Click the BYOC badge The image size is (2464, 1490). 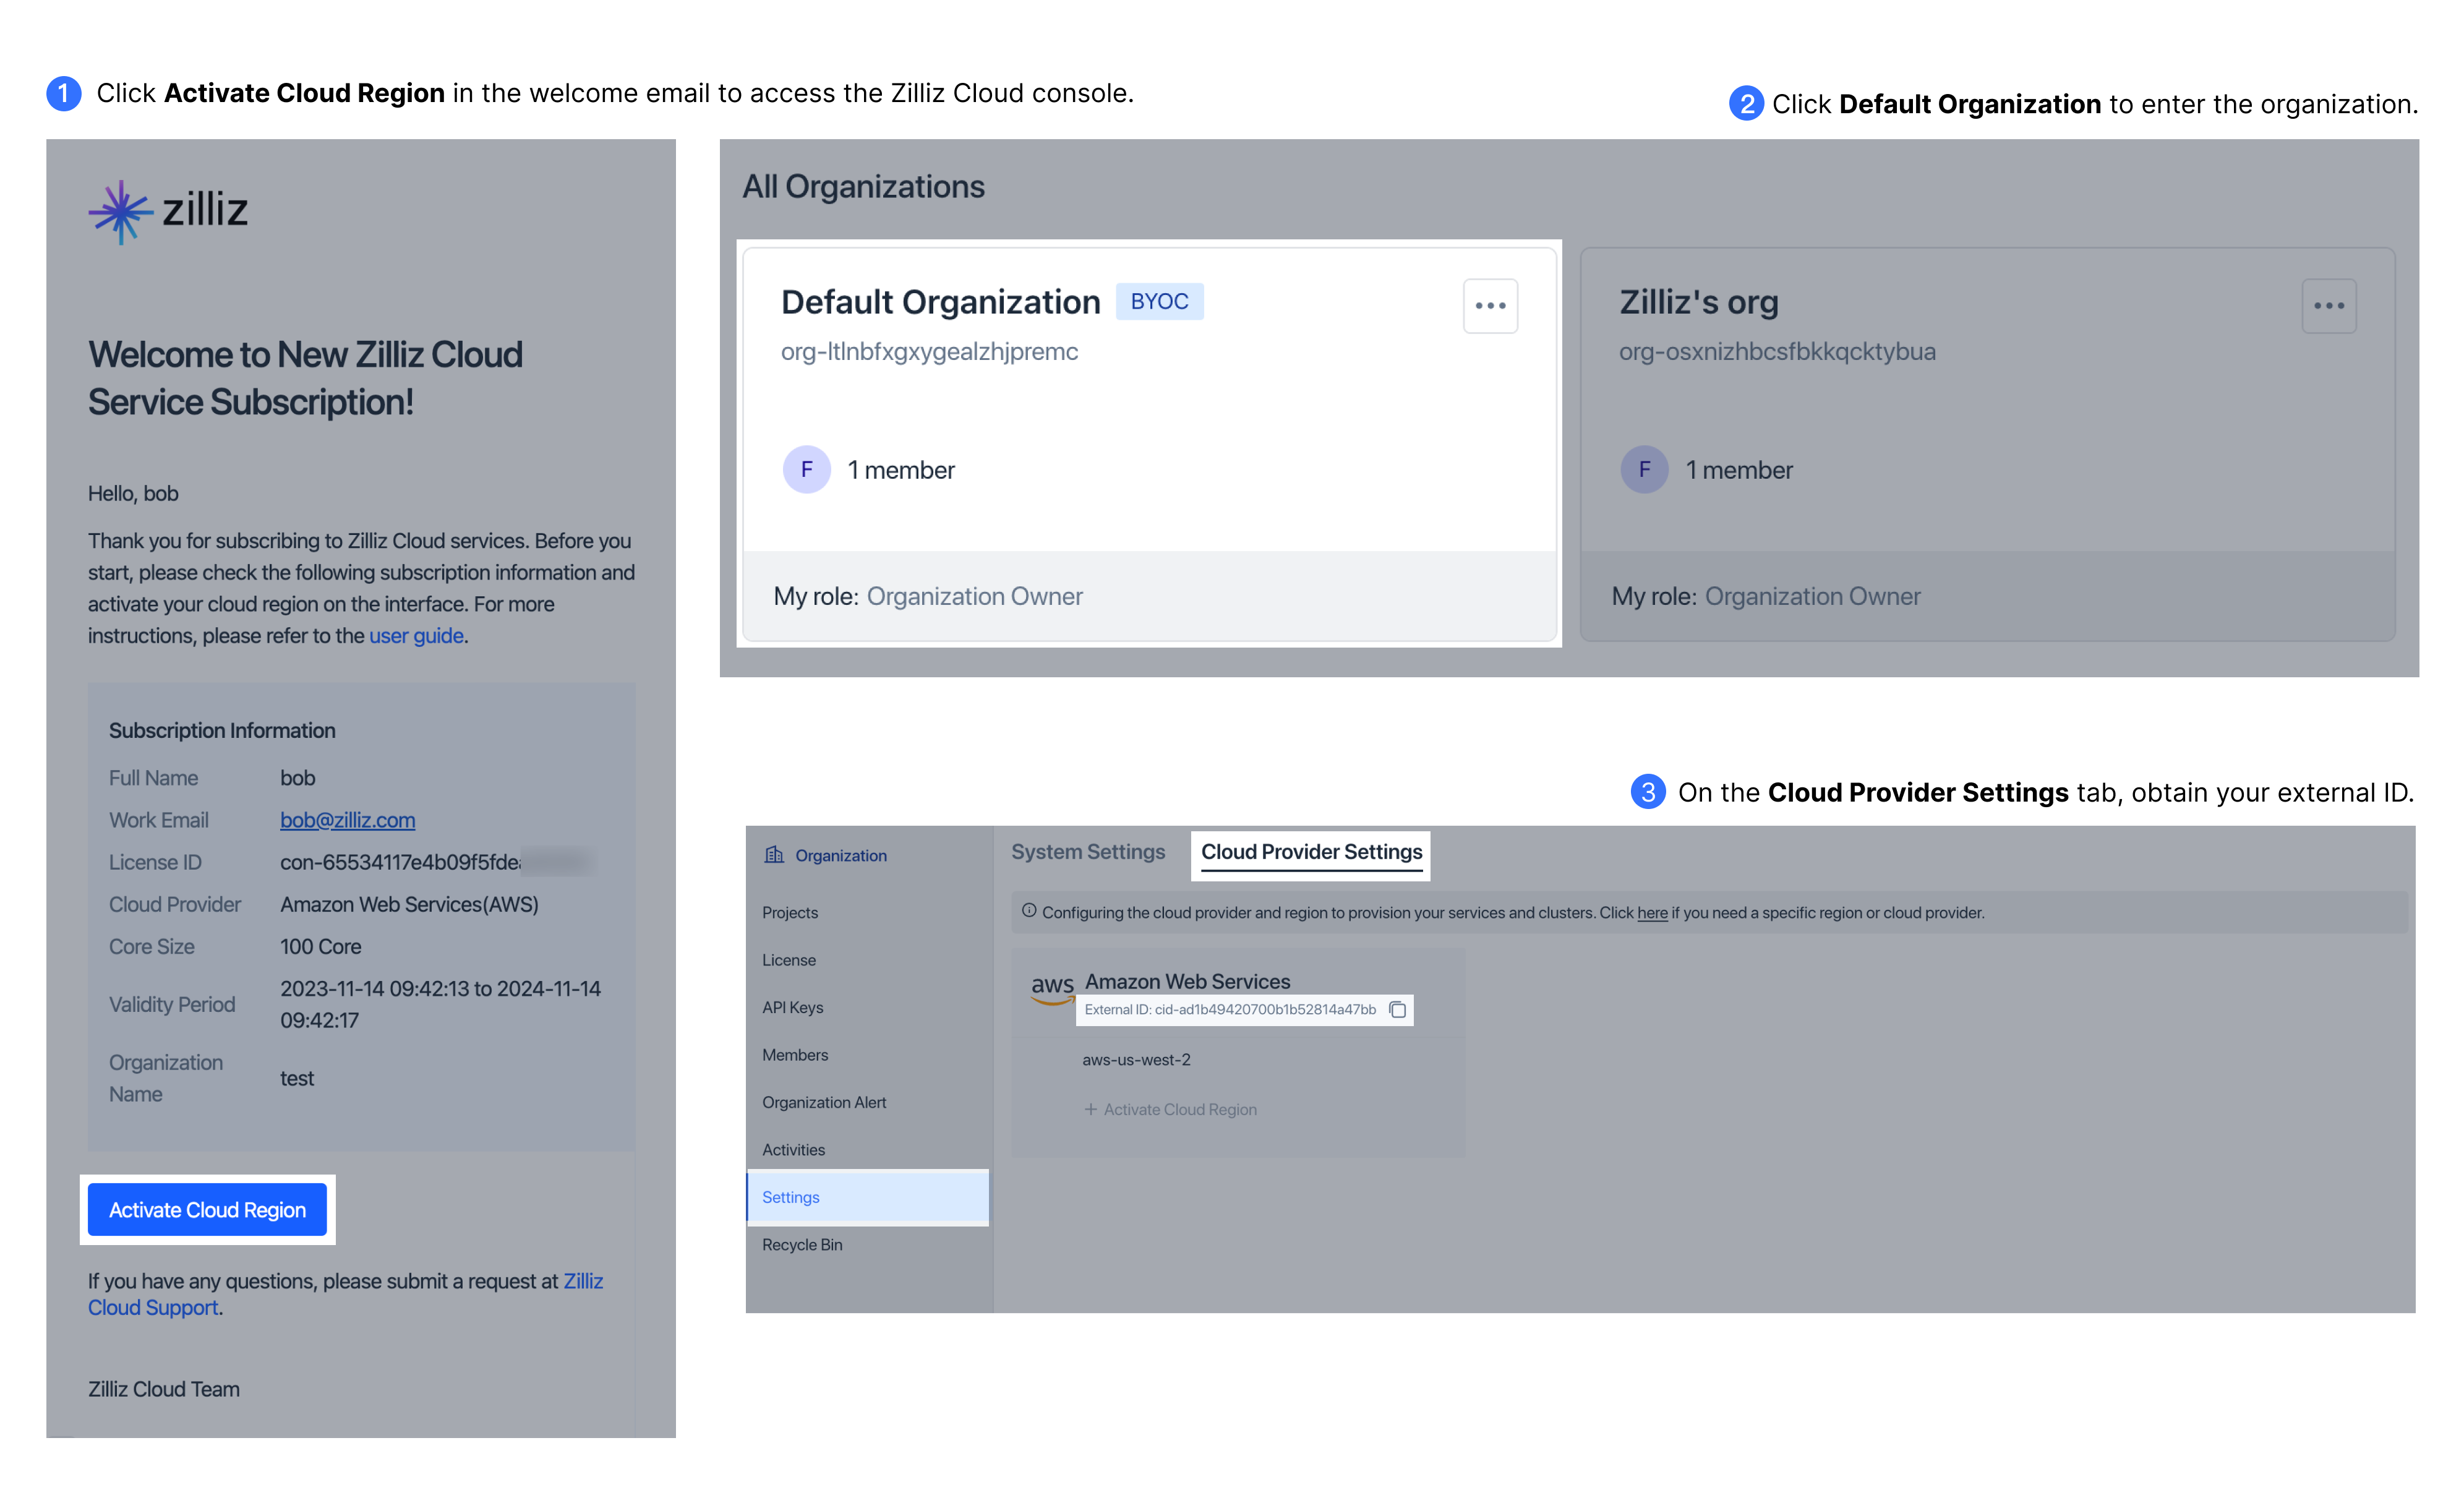pyautogui.click(x=1159, y=301)
